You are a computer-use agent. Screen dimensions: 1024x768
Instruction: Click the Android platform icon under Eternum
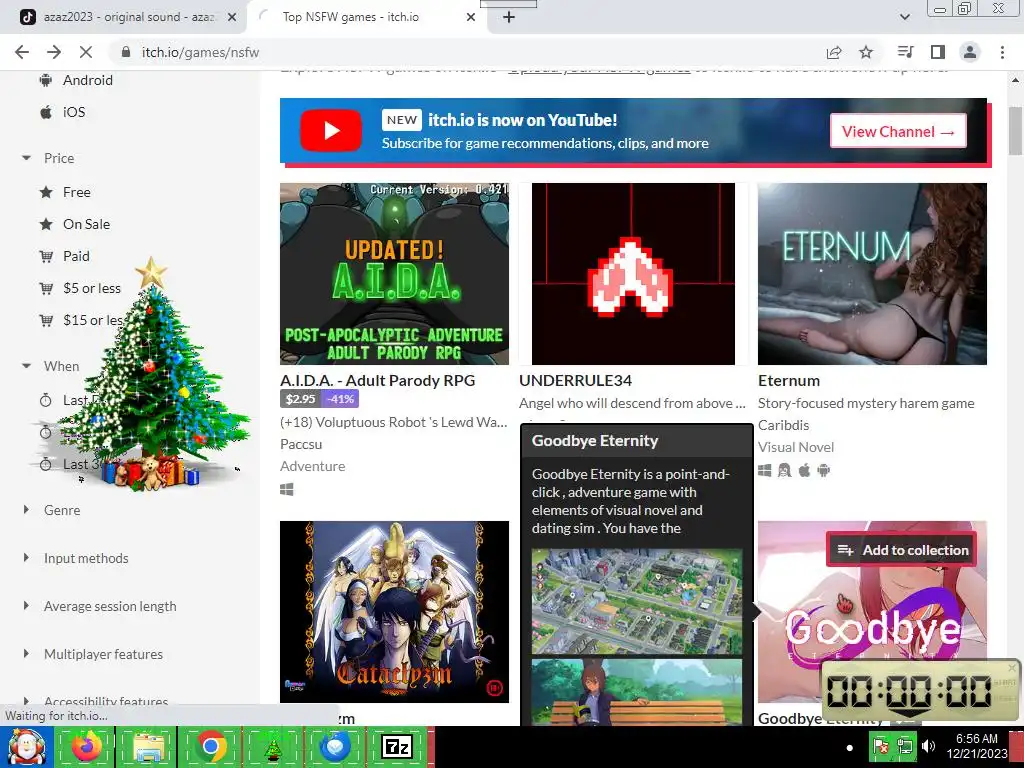click(x=824, y=470)
